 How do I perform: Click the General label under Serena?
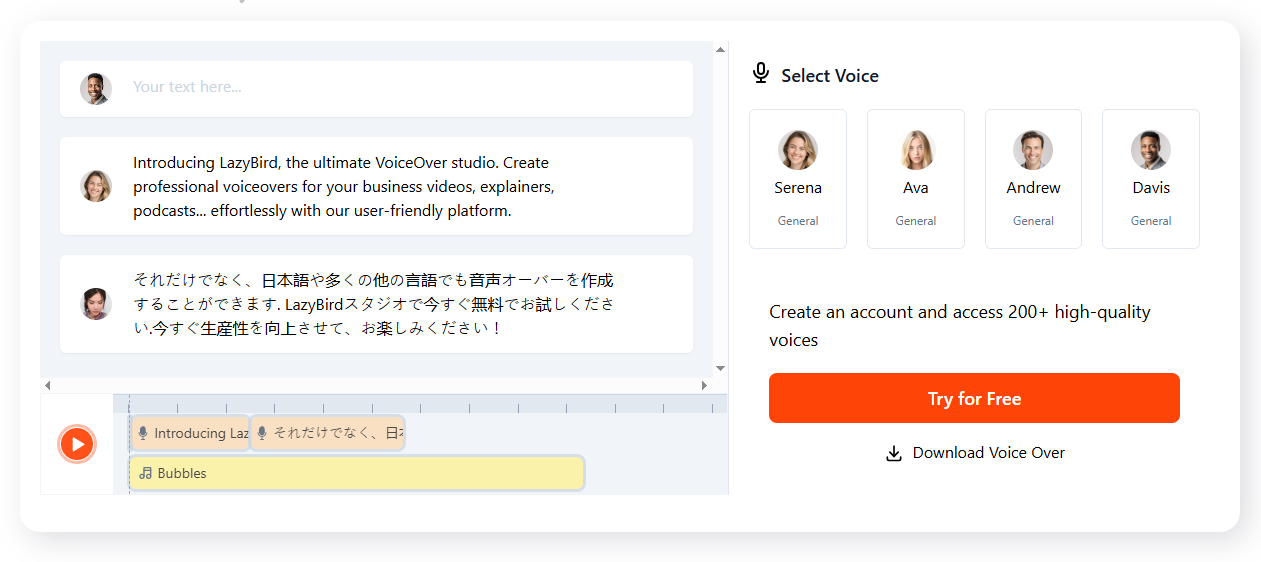point(798,221)
